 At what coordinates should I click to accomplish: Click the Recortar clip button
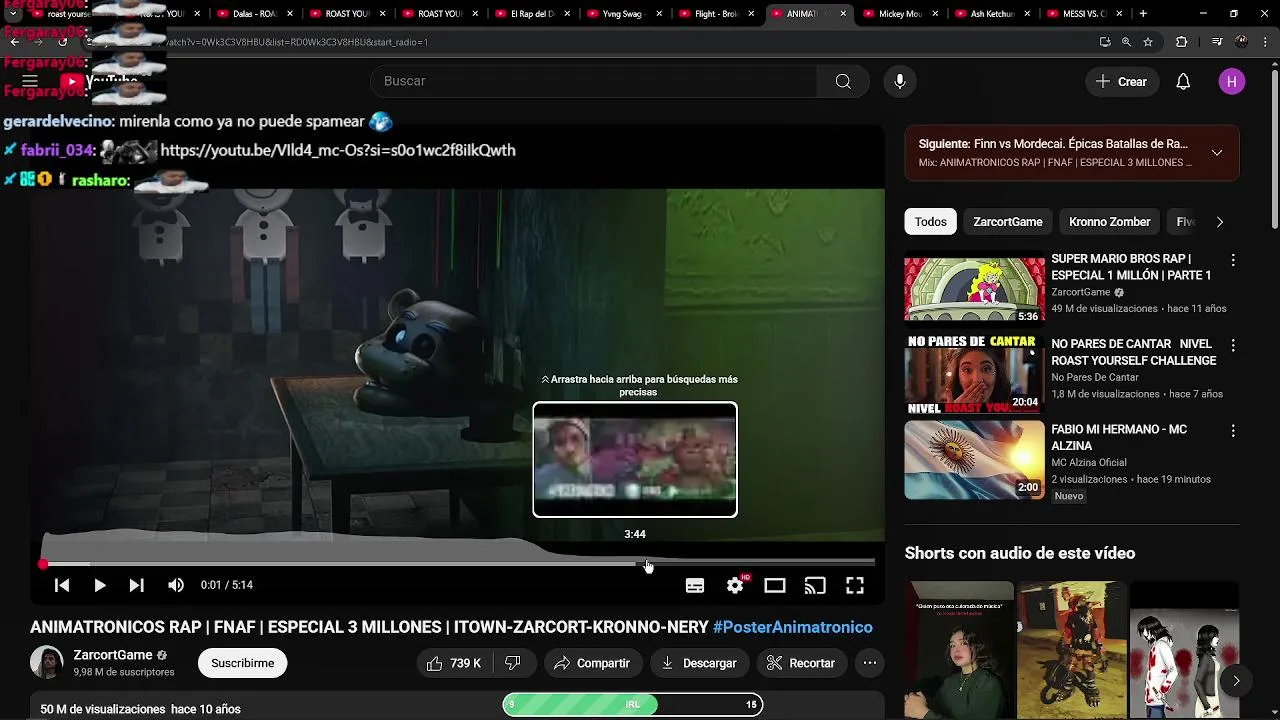(801, 663)
